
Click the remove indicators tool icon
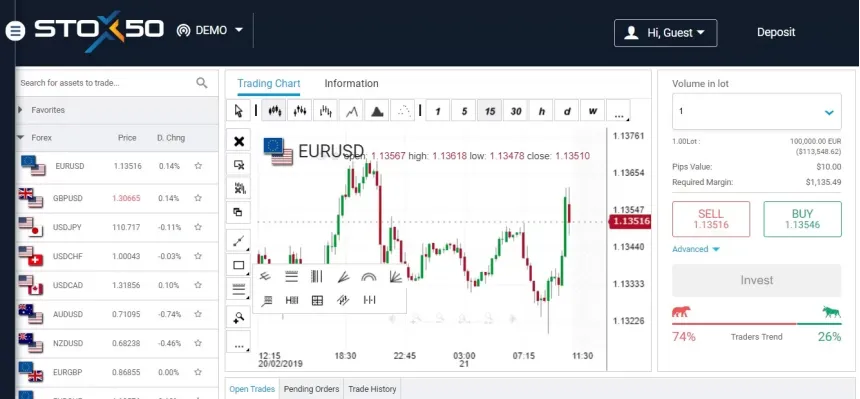click(x=239, y=188)
